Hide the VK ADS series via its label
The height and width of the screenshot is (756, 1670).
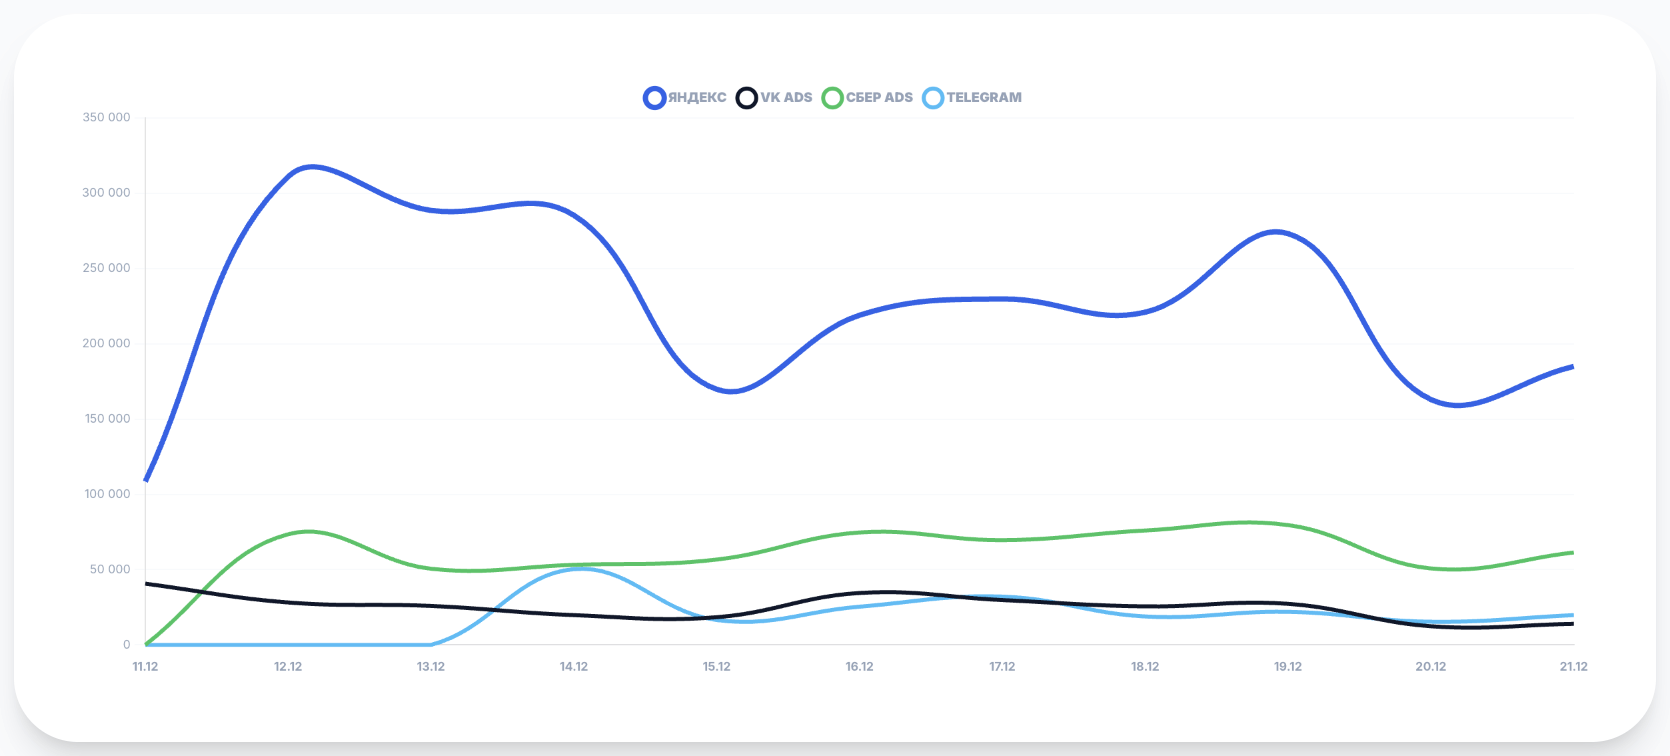click(786, 98)
